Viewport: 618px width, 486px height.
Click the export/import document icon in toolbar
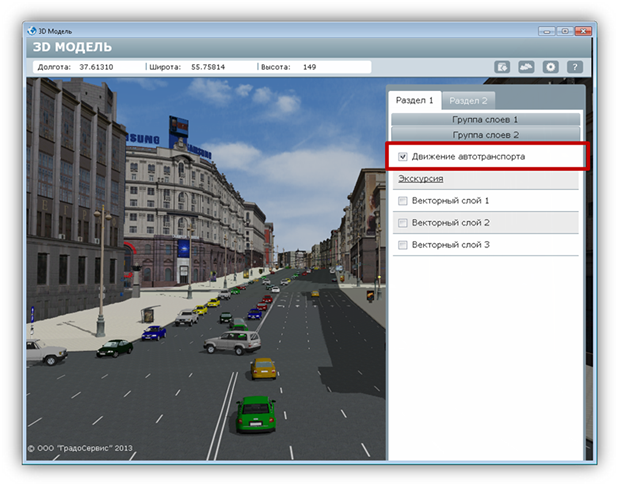[x=503, y=67]
